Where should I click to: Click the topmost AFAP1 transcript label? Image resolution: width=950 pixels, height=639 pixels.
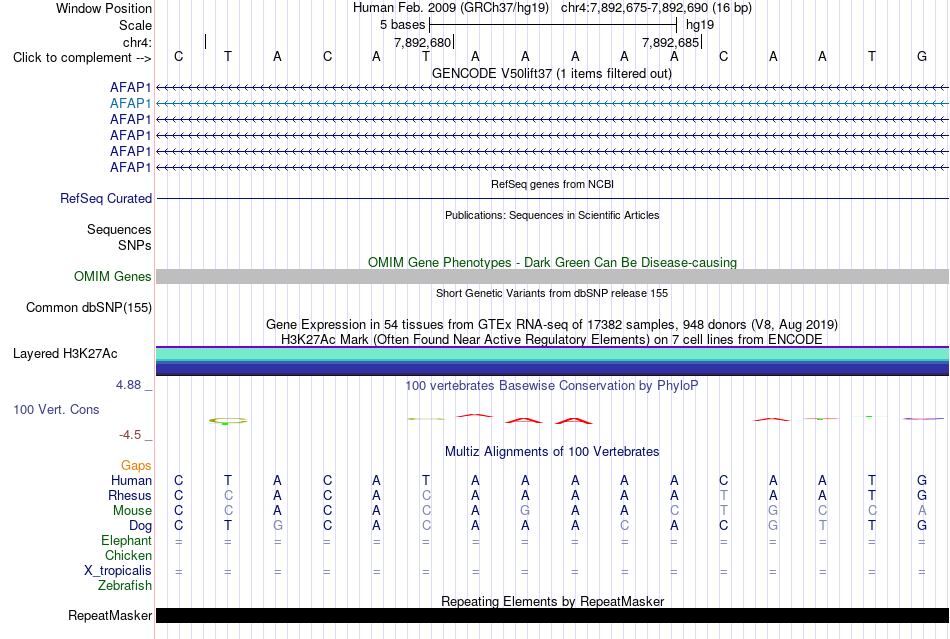(x=130, y=87)
